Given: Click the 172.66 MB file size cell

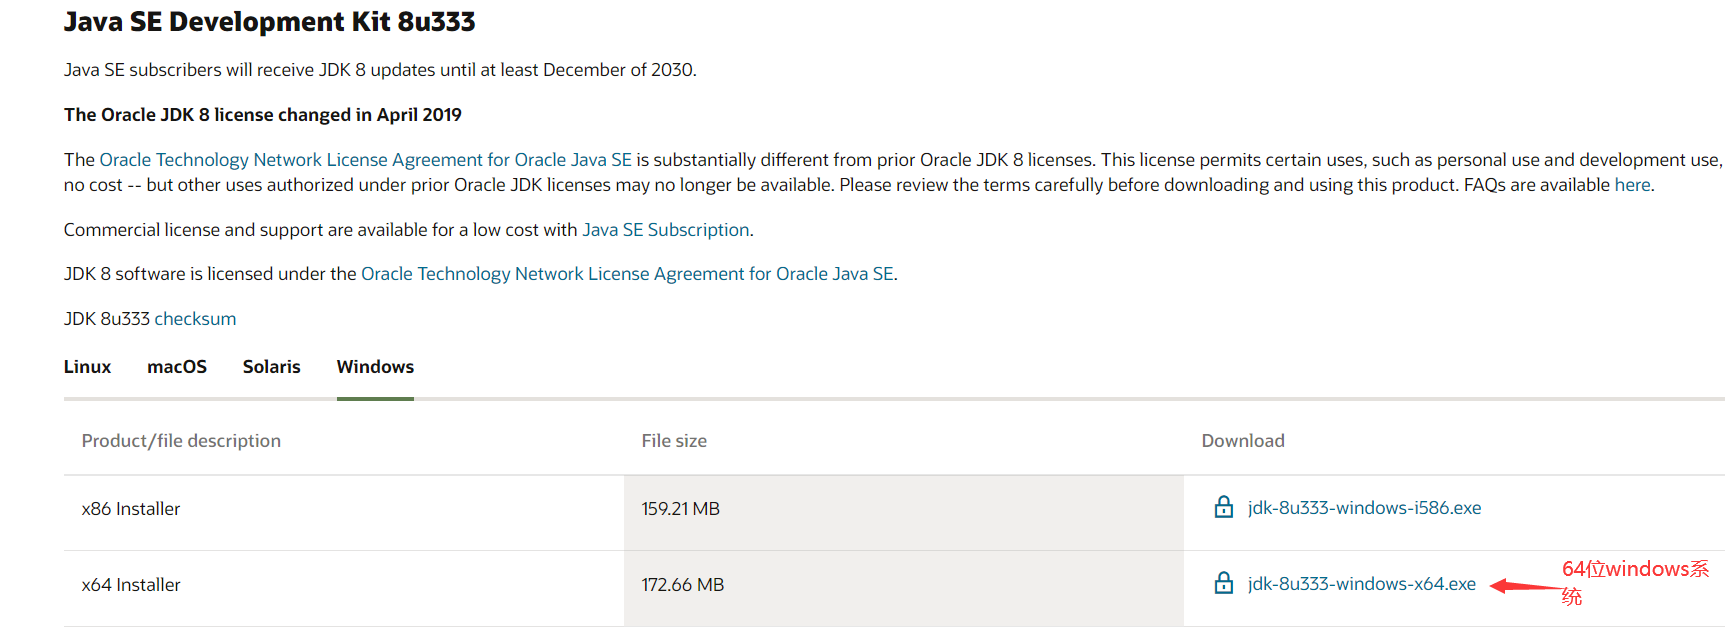Looking at the screenshot, I should coord(682,585).
